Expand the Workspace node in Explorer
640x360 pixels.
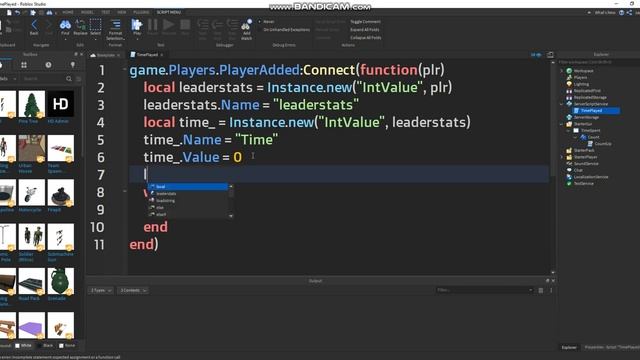pos(562,71)
